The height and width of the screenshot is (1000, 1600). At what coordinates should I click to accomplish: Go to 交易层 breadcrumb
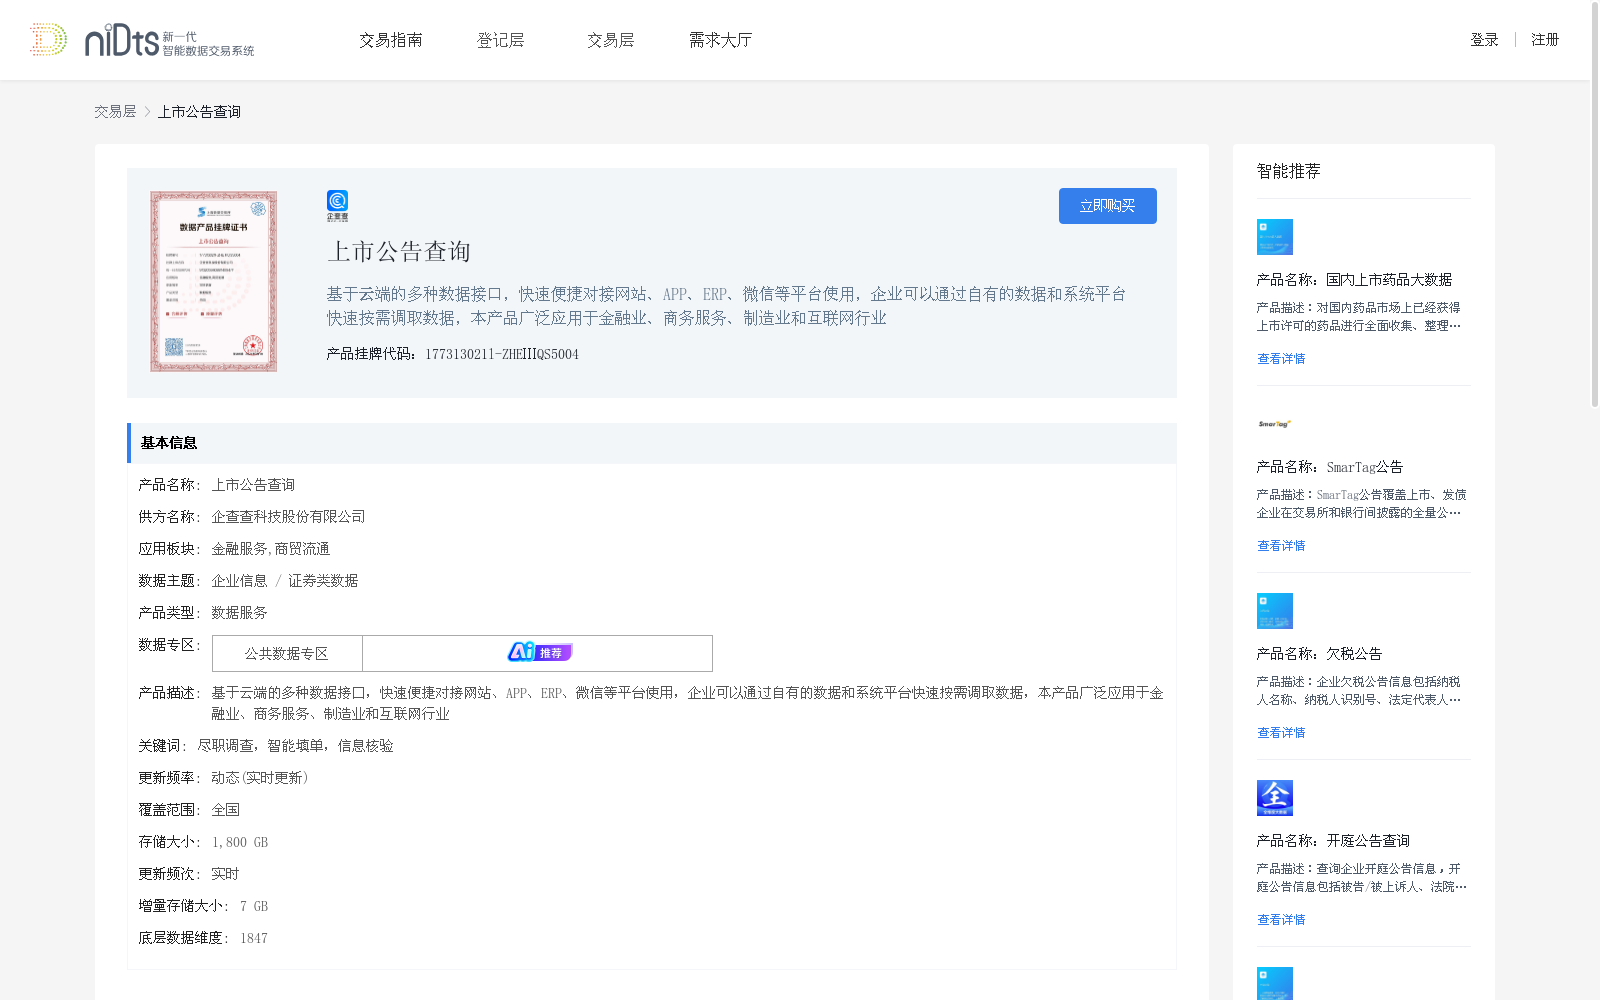pos(115,112)
